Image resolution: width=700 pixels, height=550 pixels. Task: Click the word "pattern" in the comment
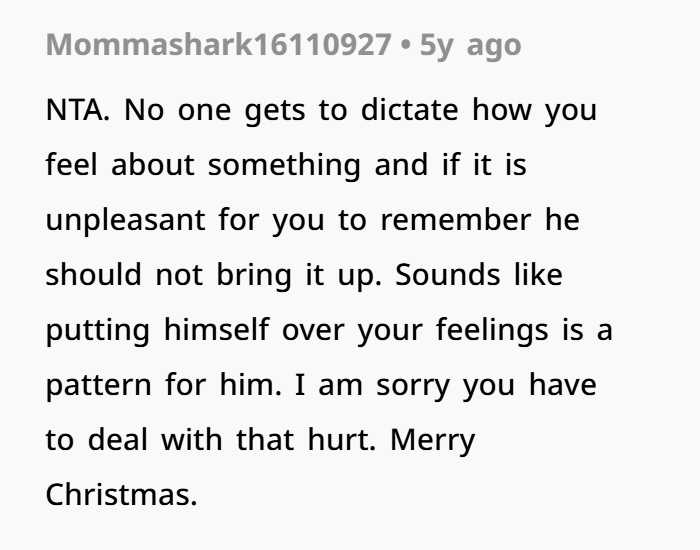(x=96, y=385)
